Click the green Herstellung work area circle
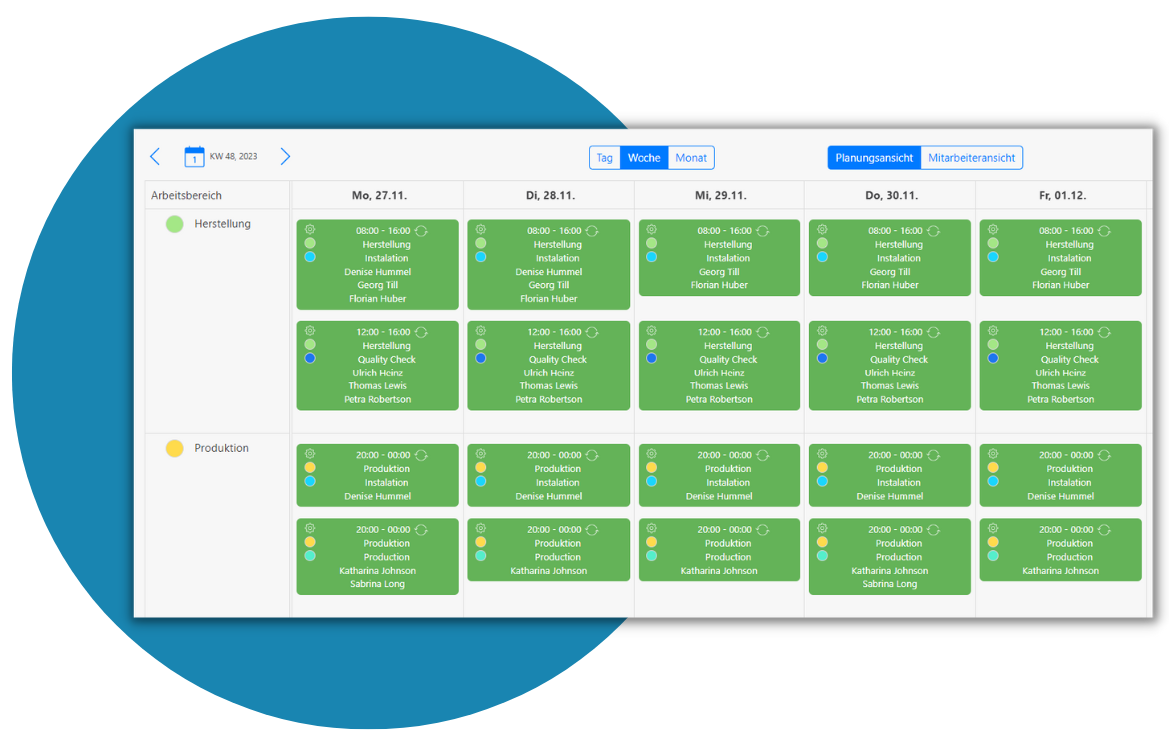The width and height of the screenshot is (1169, 747). [175, 224]
